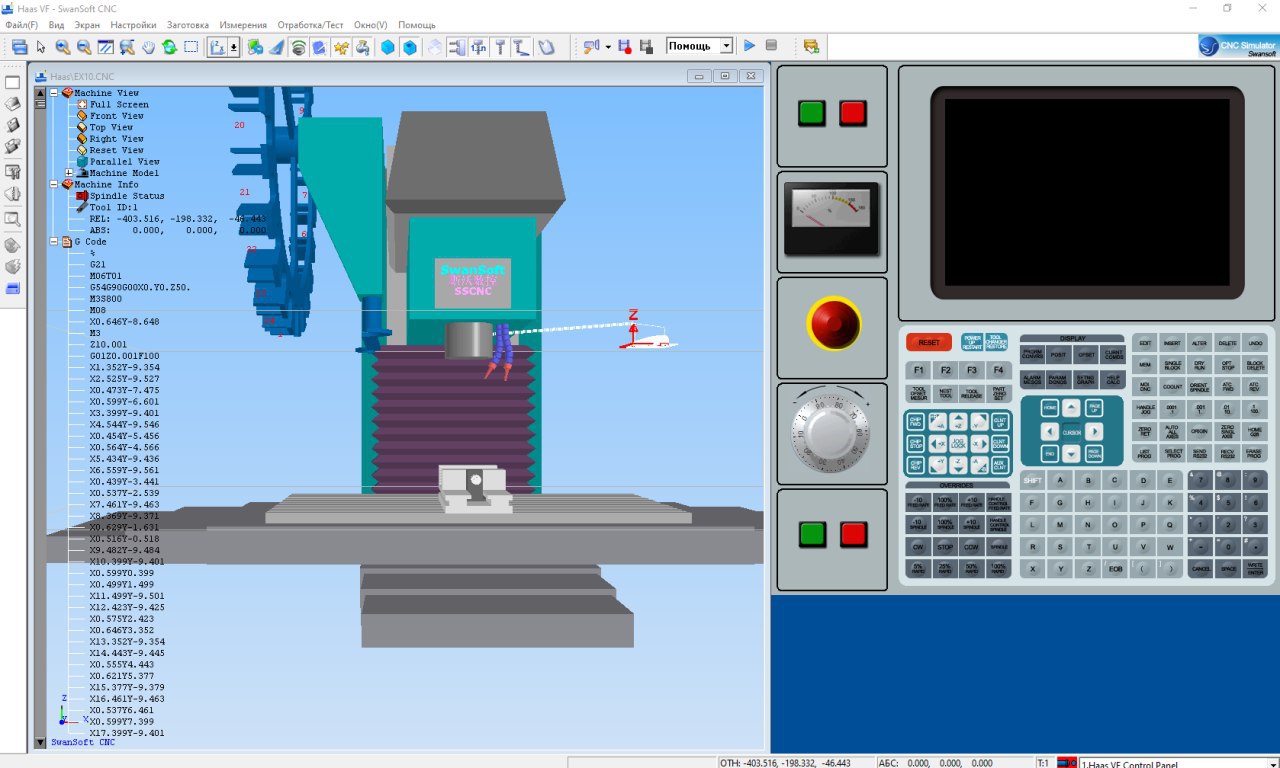Click the lower green cycle start button
This screenshot has height=768, width=1280.
click(812, 534)
